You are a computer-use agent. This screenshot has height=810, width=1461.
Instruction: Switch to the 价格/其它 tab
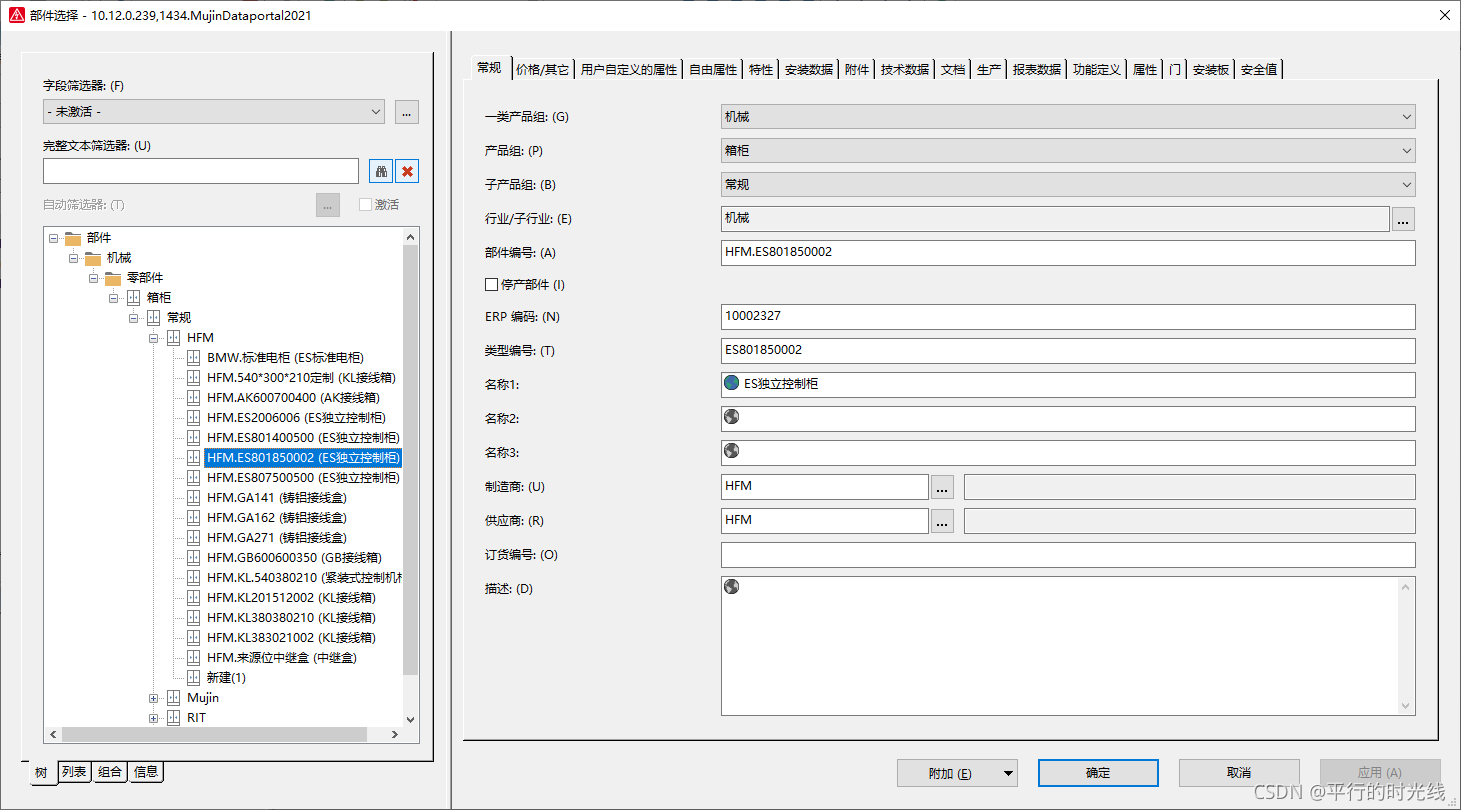click(543, 70)
